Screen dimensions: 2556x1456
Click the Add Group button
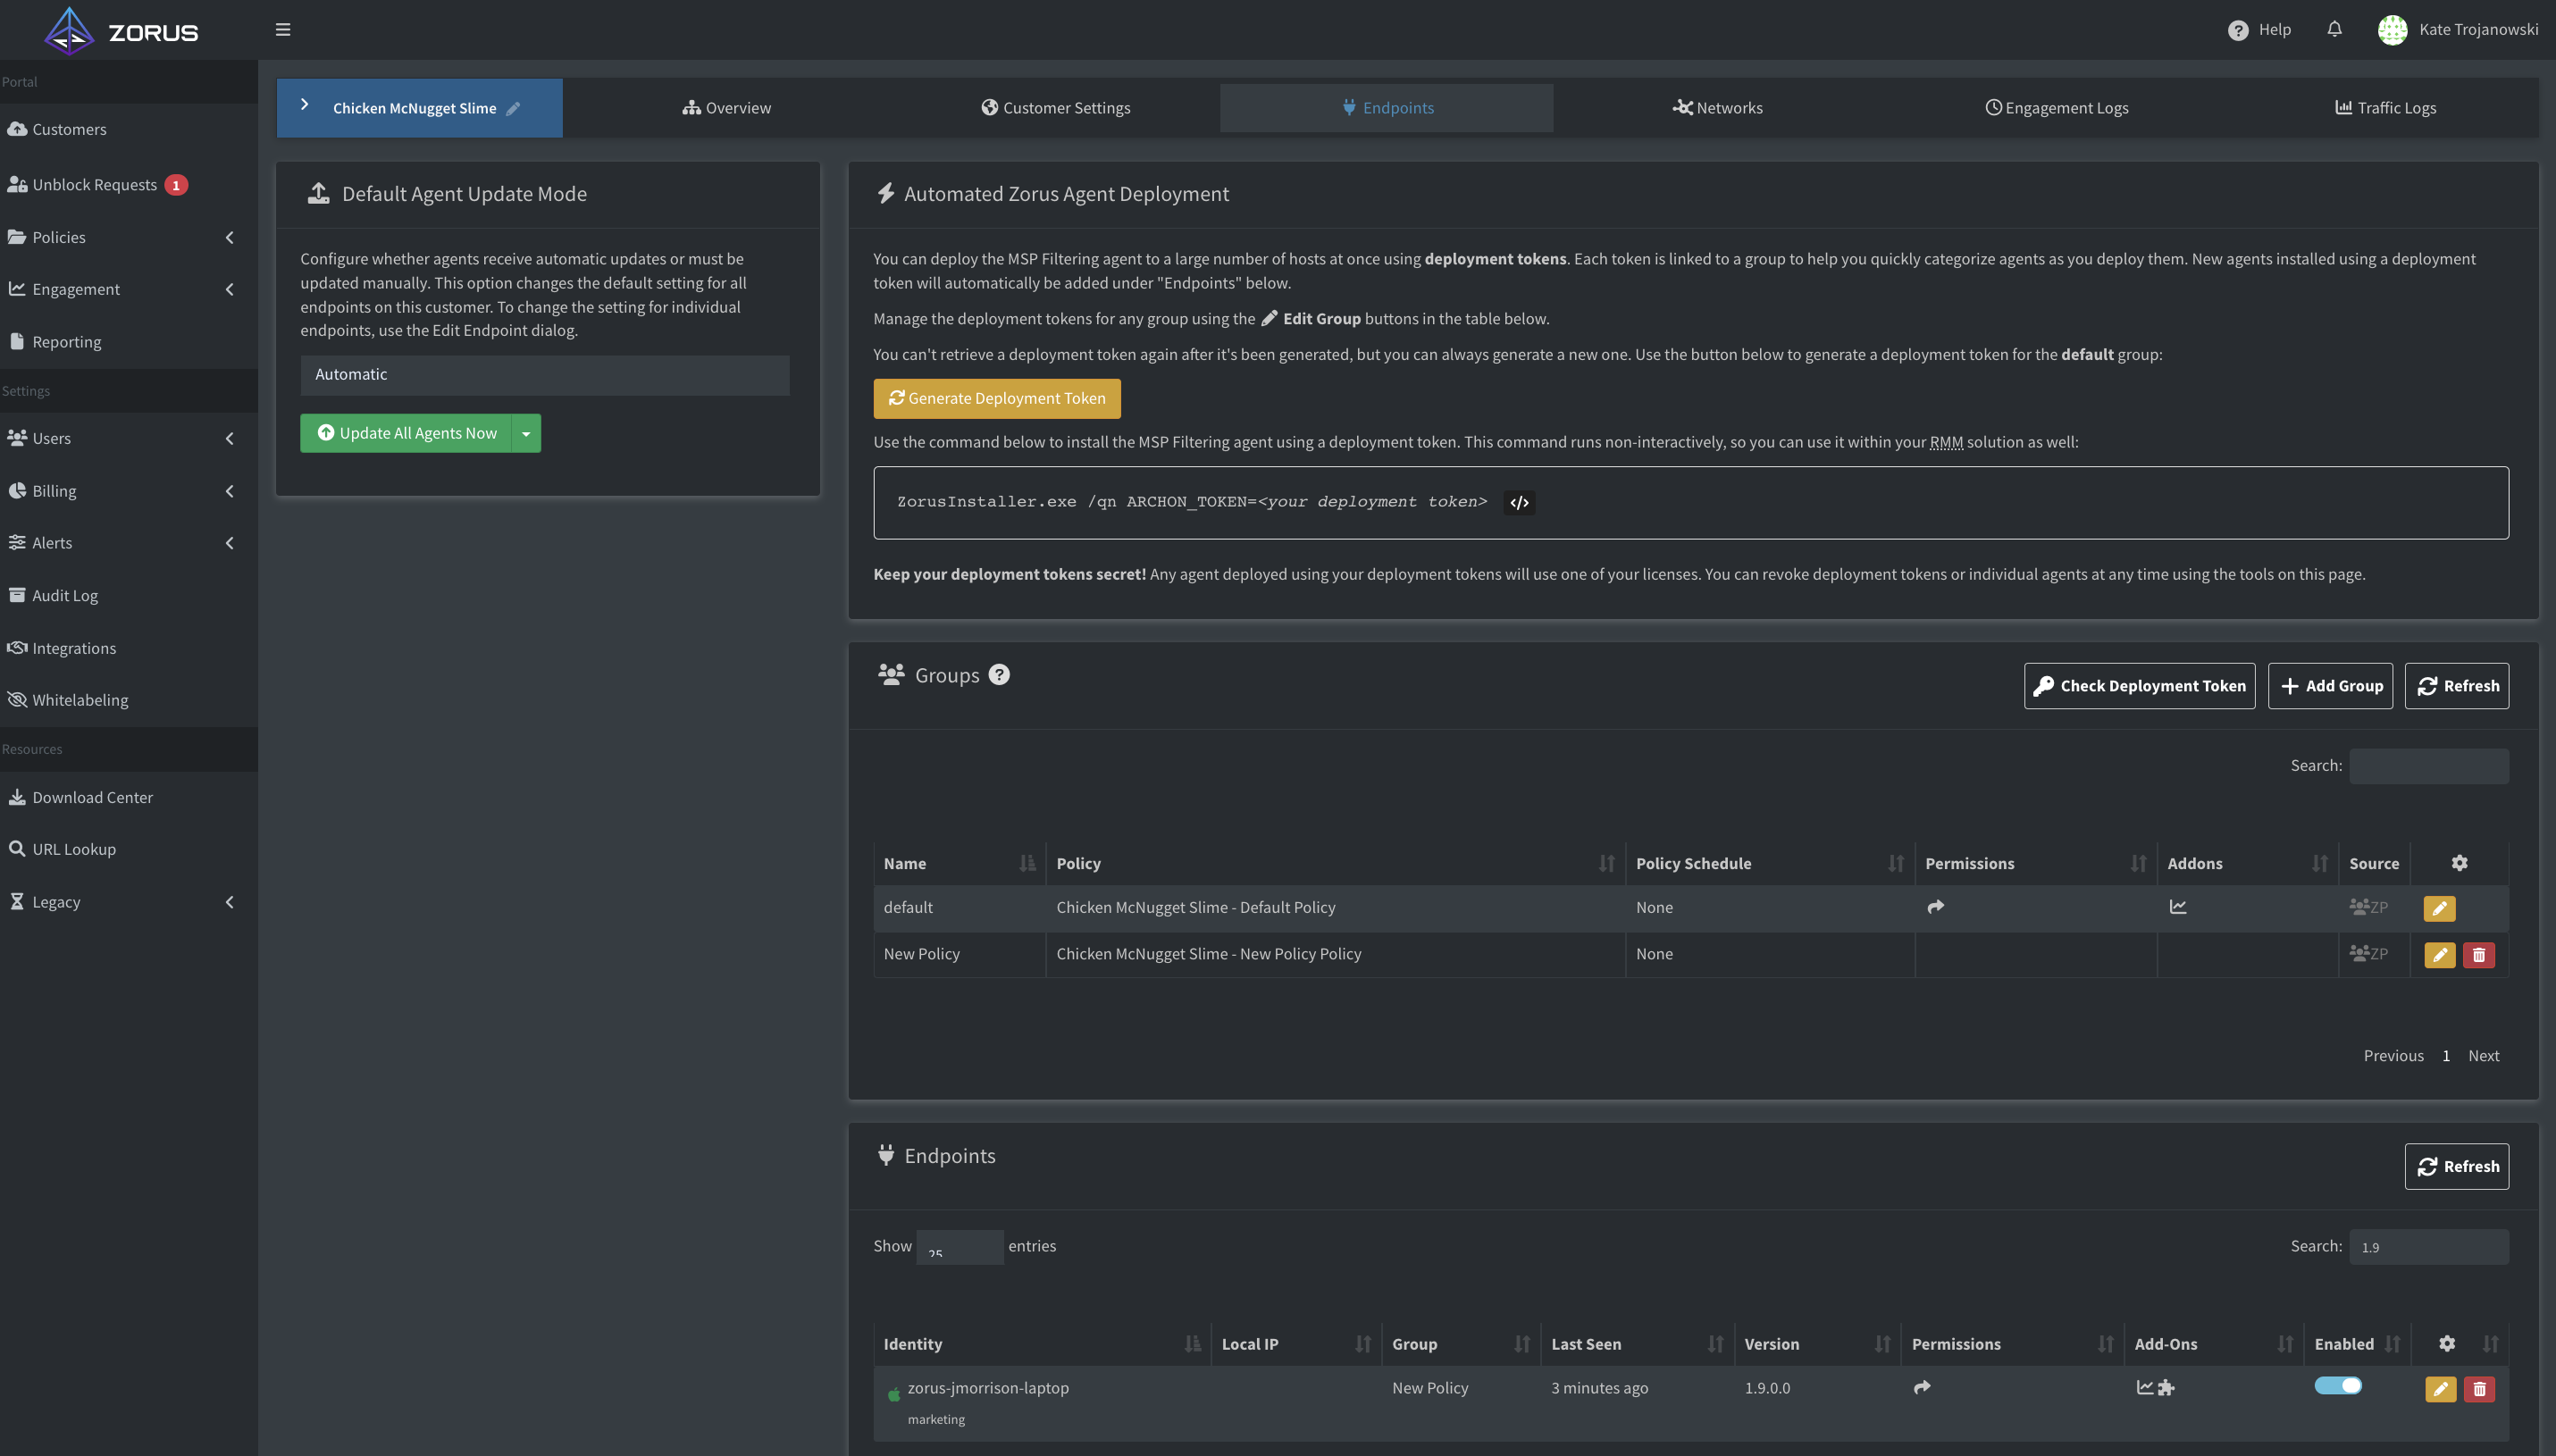[x=2330, y=685]
